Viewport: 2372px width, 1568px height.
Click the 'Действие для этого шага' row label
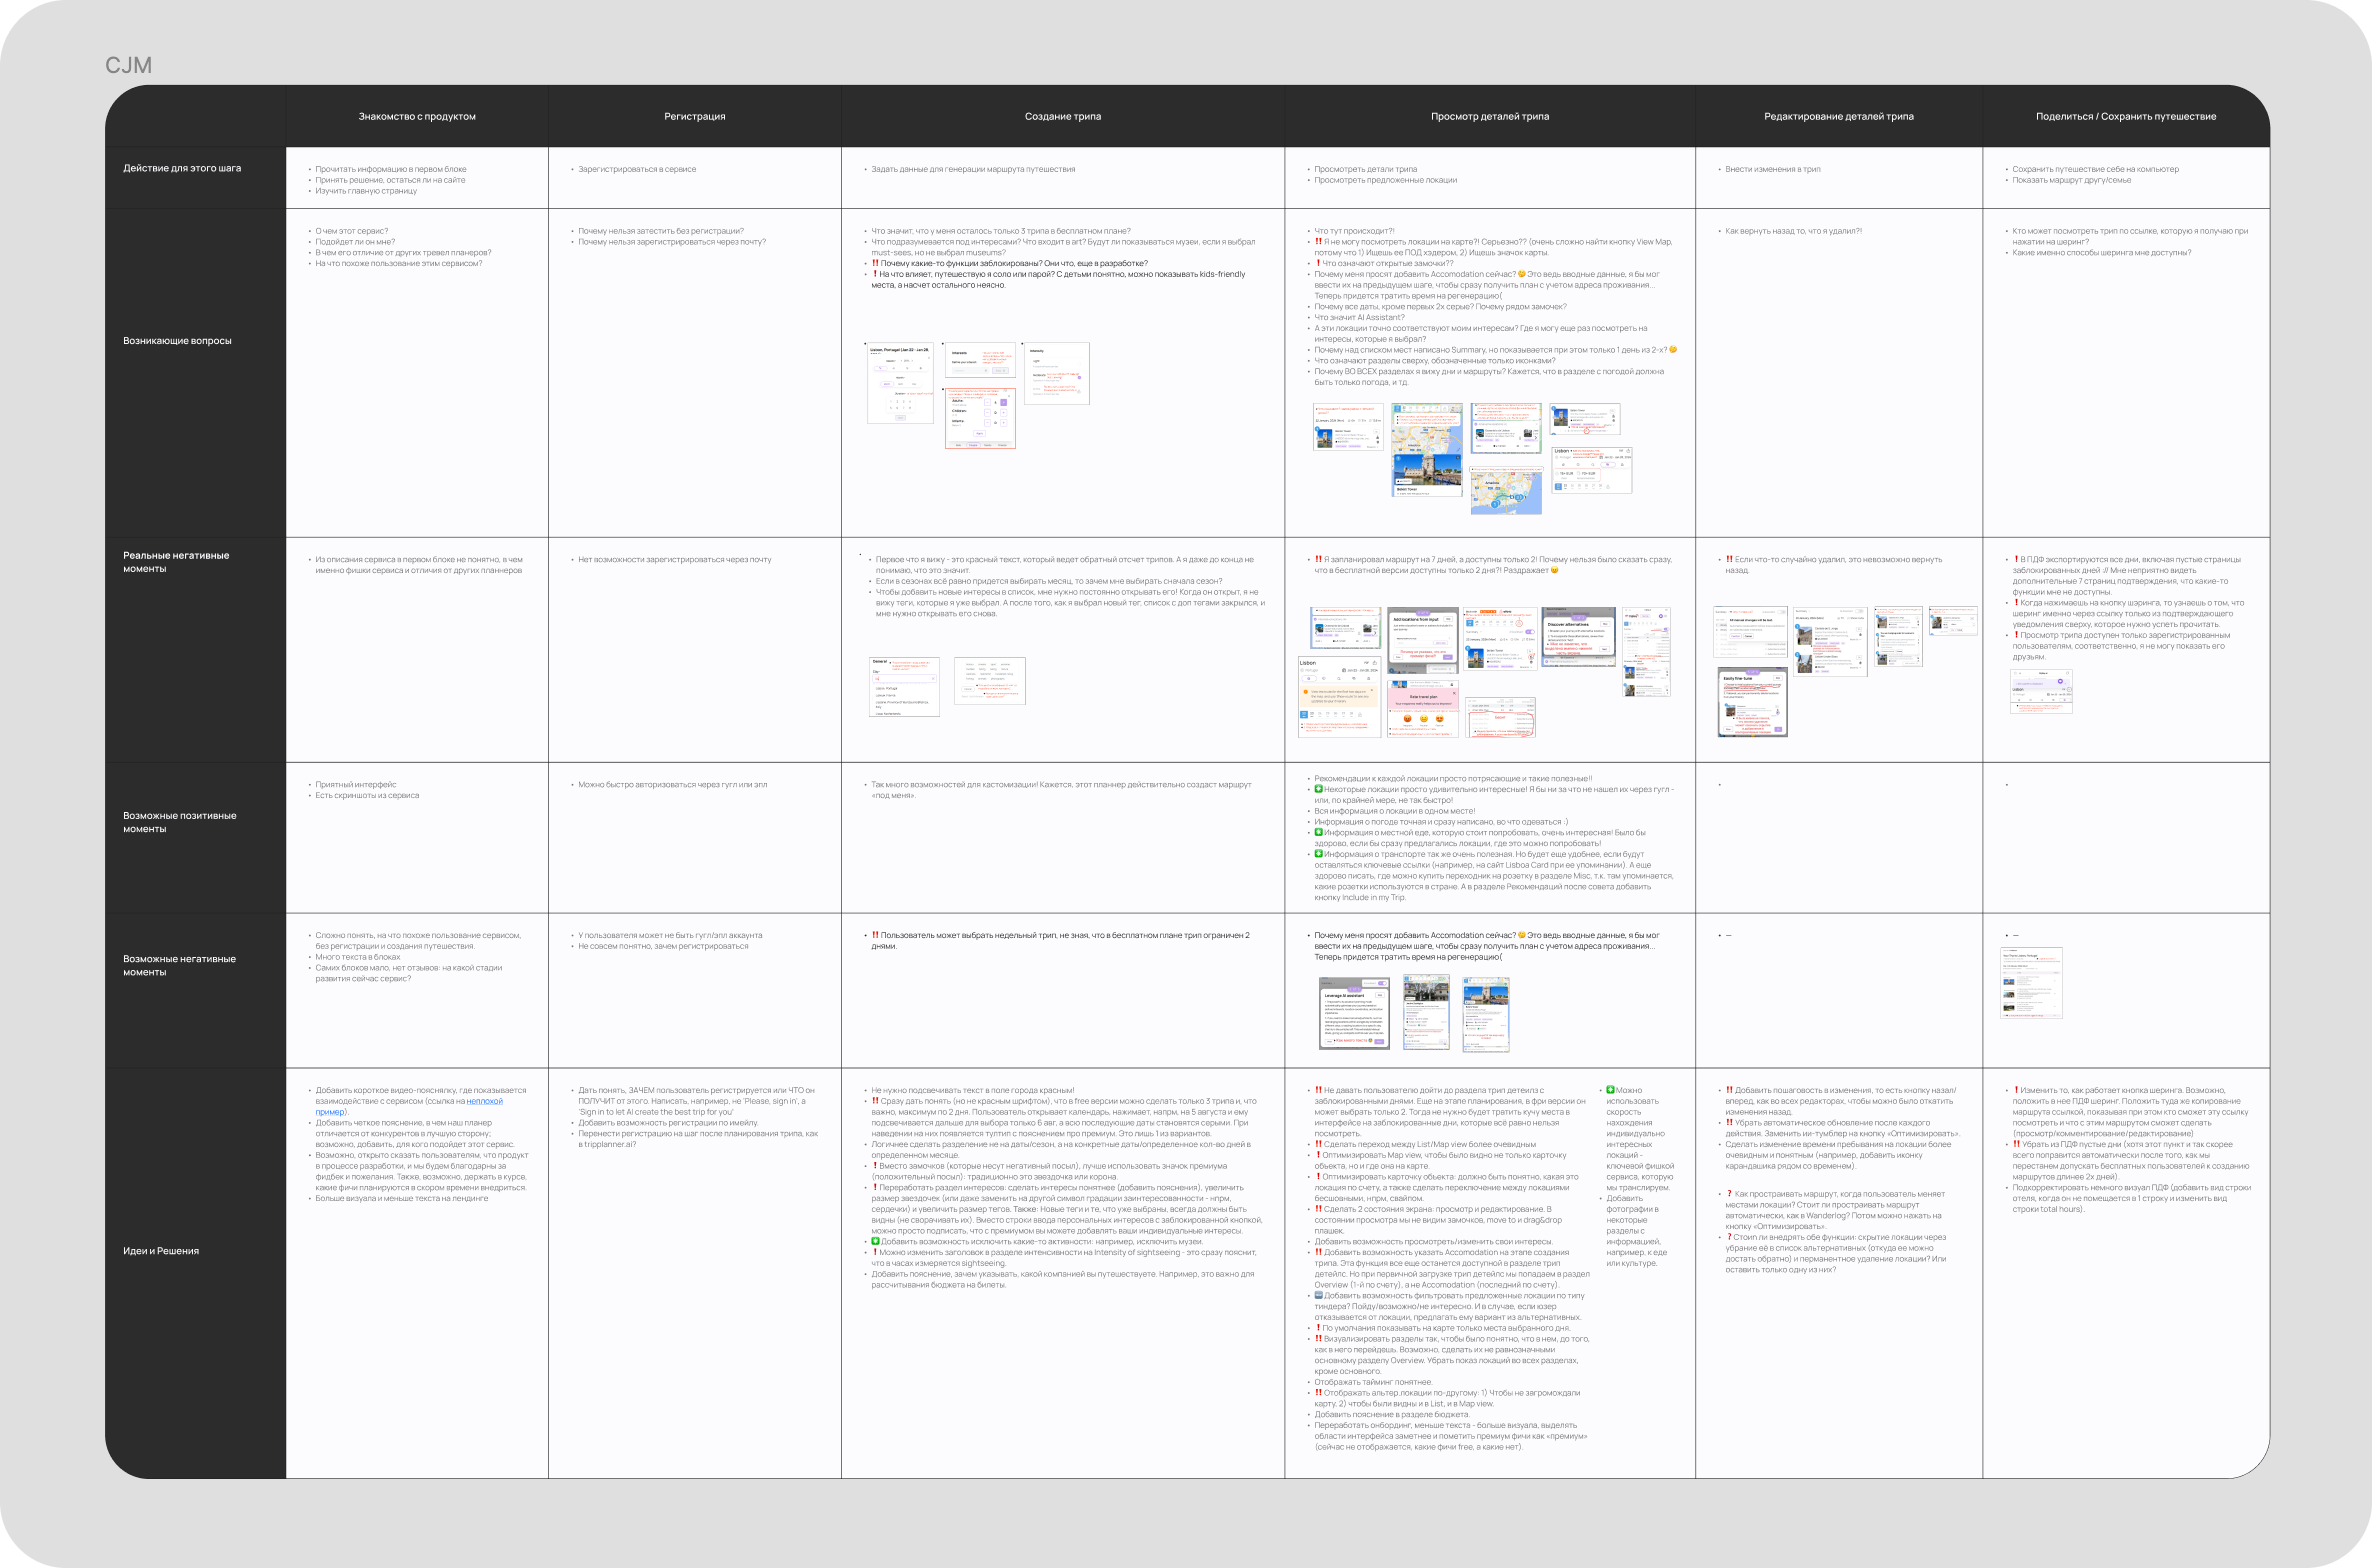coord(182,168)
